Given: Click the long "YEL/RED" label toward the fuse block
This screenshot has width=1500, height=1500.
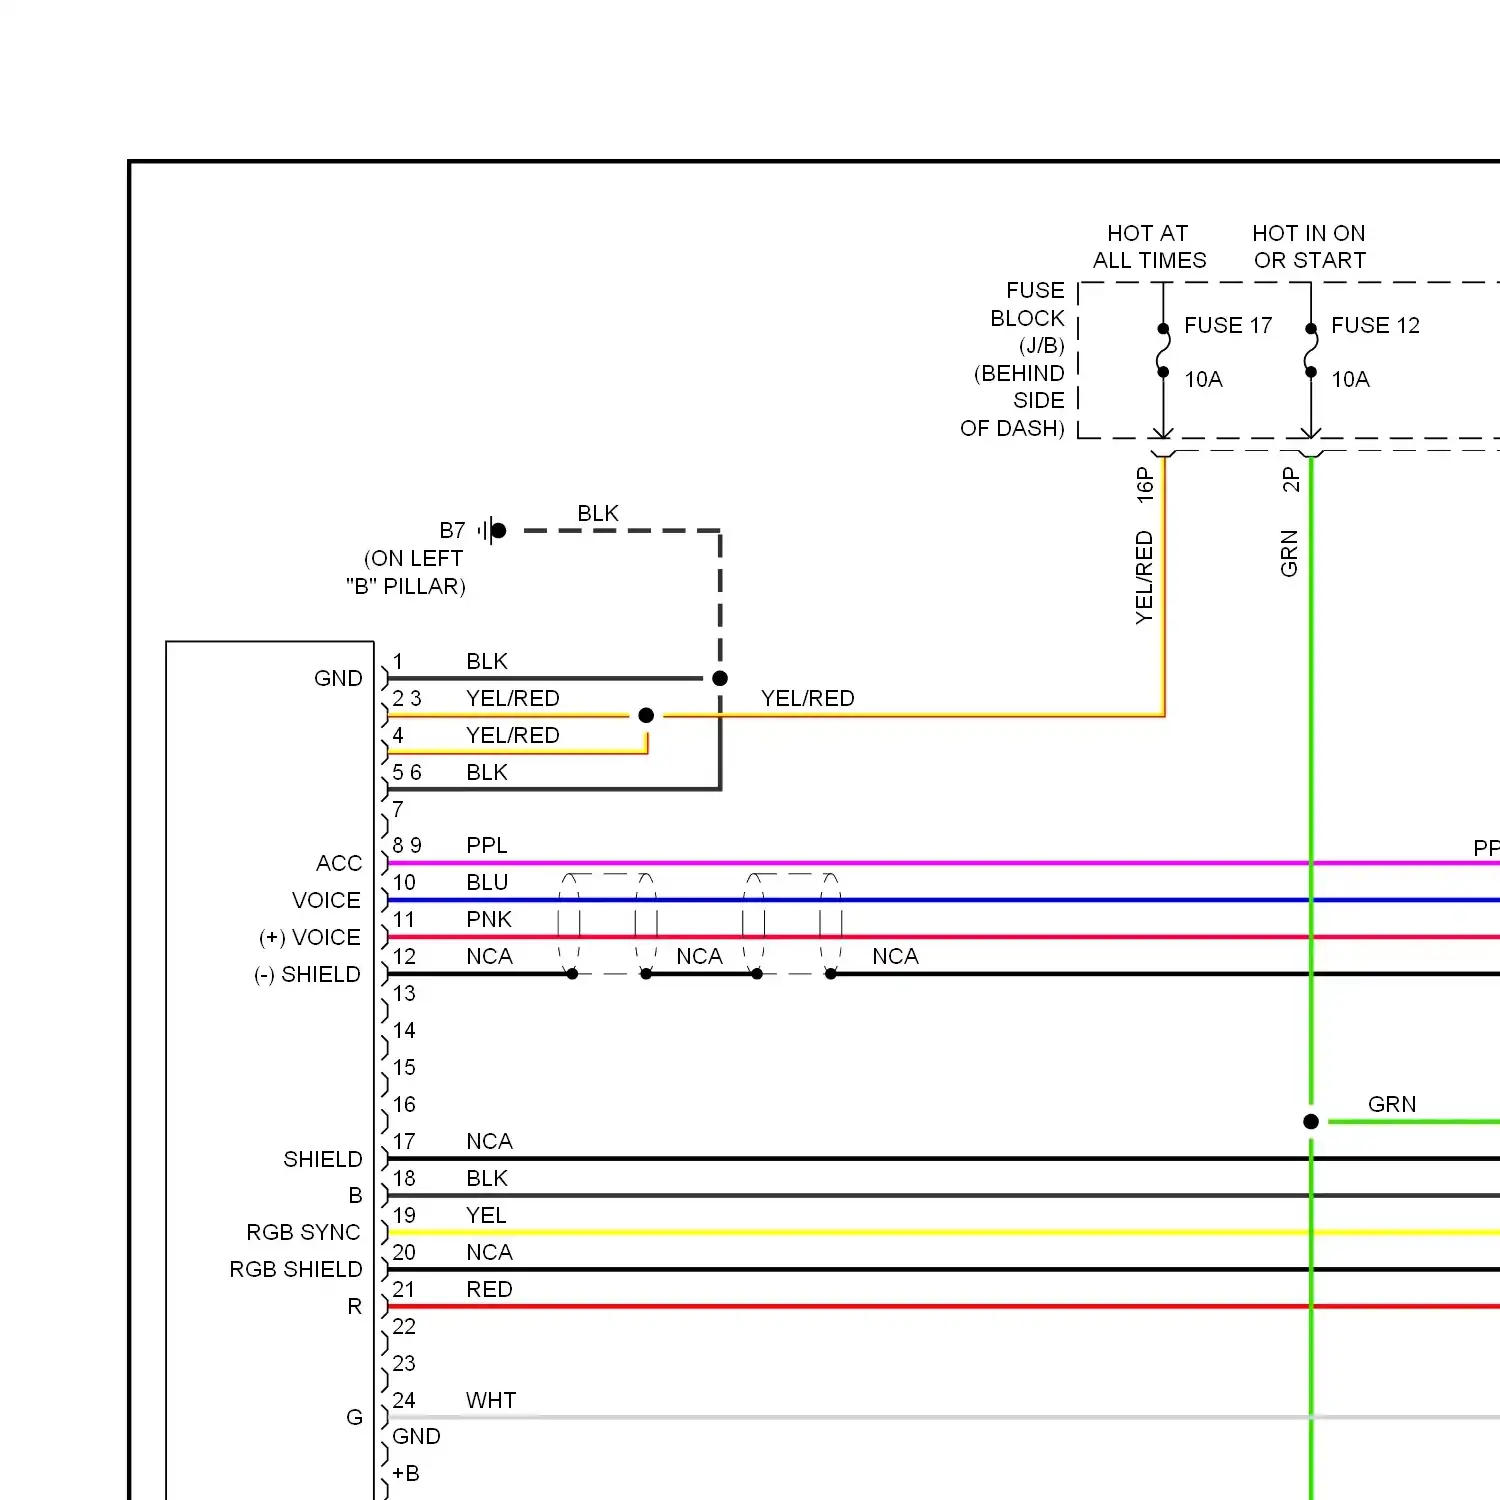Looking at the screenshot, I should 808,698.
